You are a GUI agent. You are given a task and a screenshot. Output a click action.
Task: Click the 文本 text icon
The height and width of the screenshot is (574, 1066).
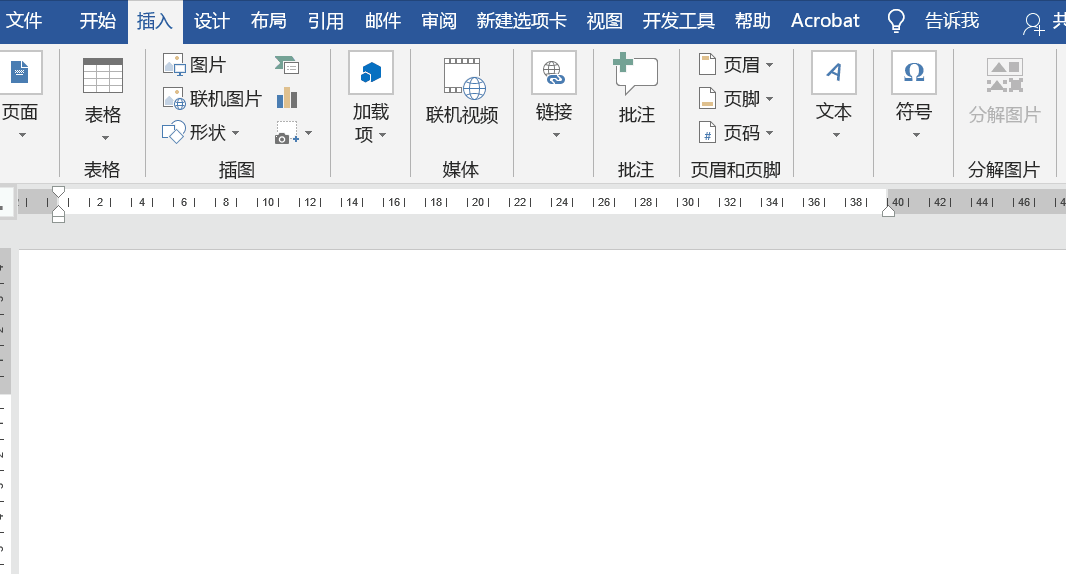(833, 73)
